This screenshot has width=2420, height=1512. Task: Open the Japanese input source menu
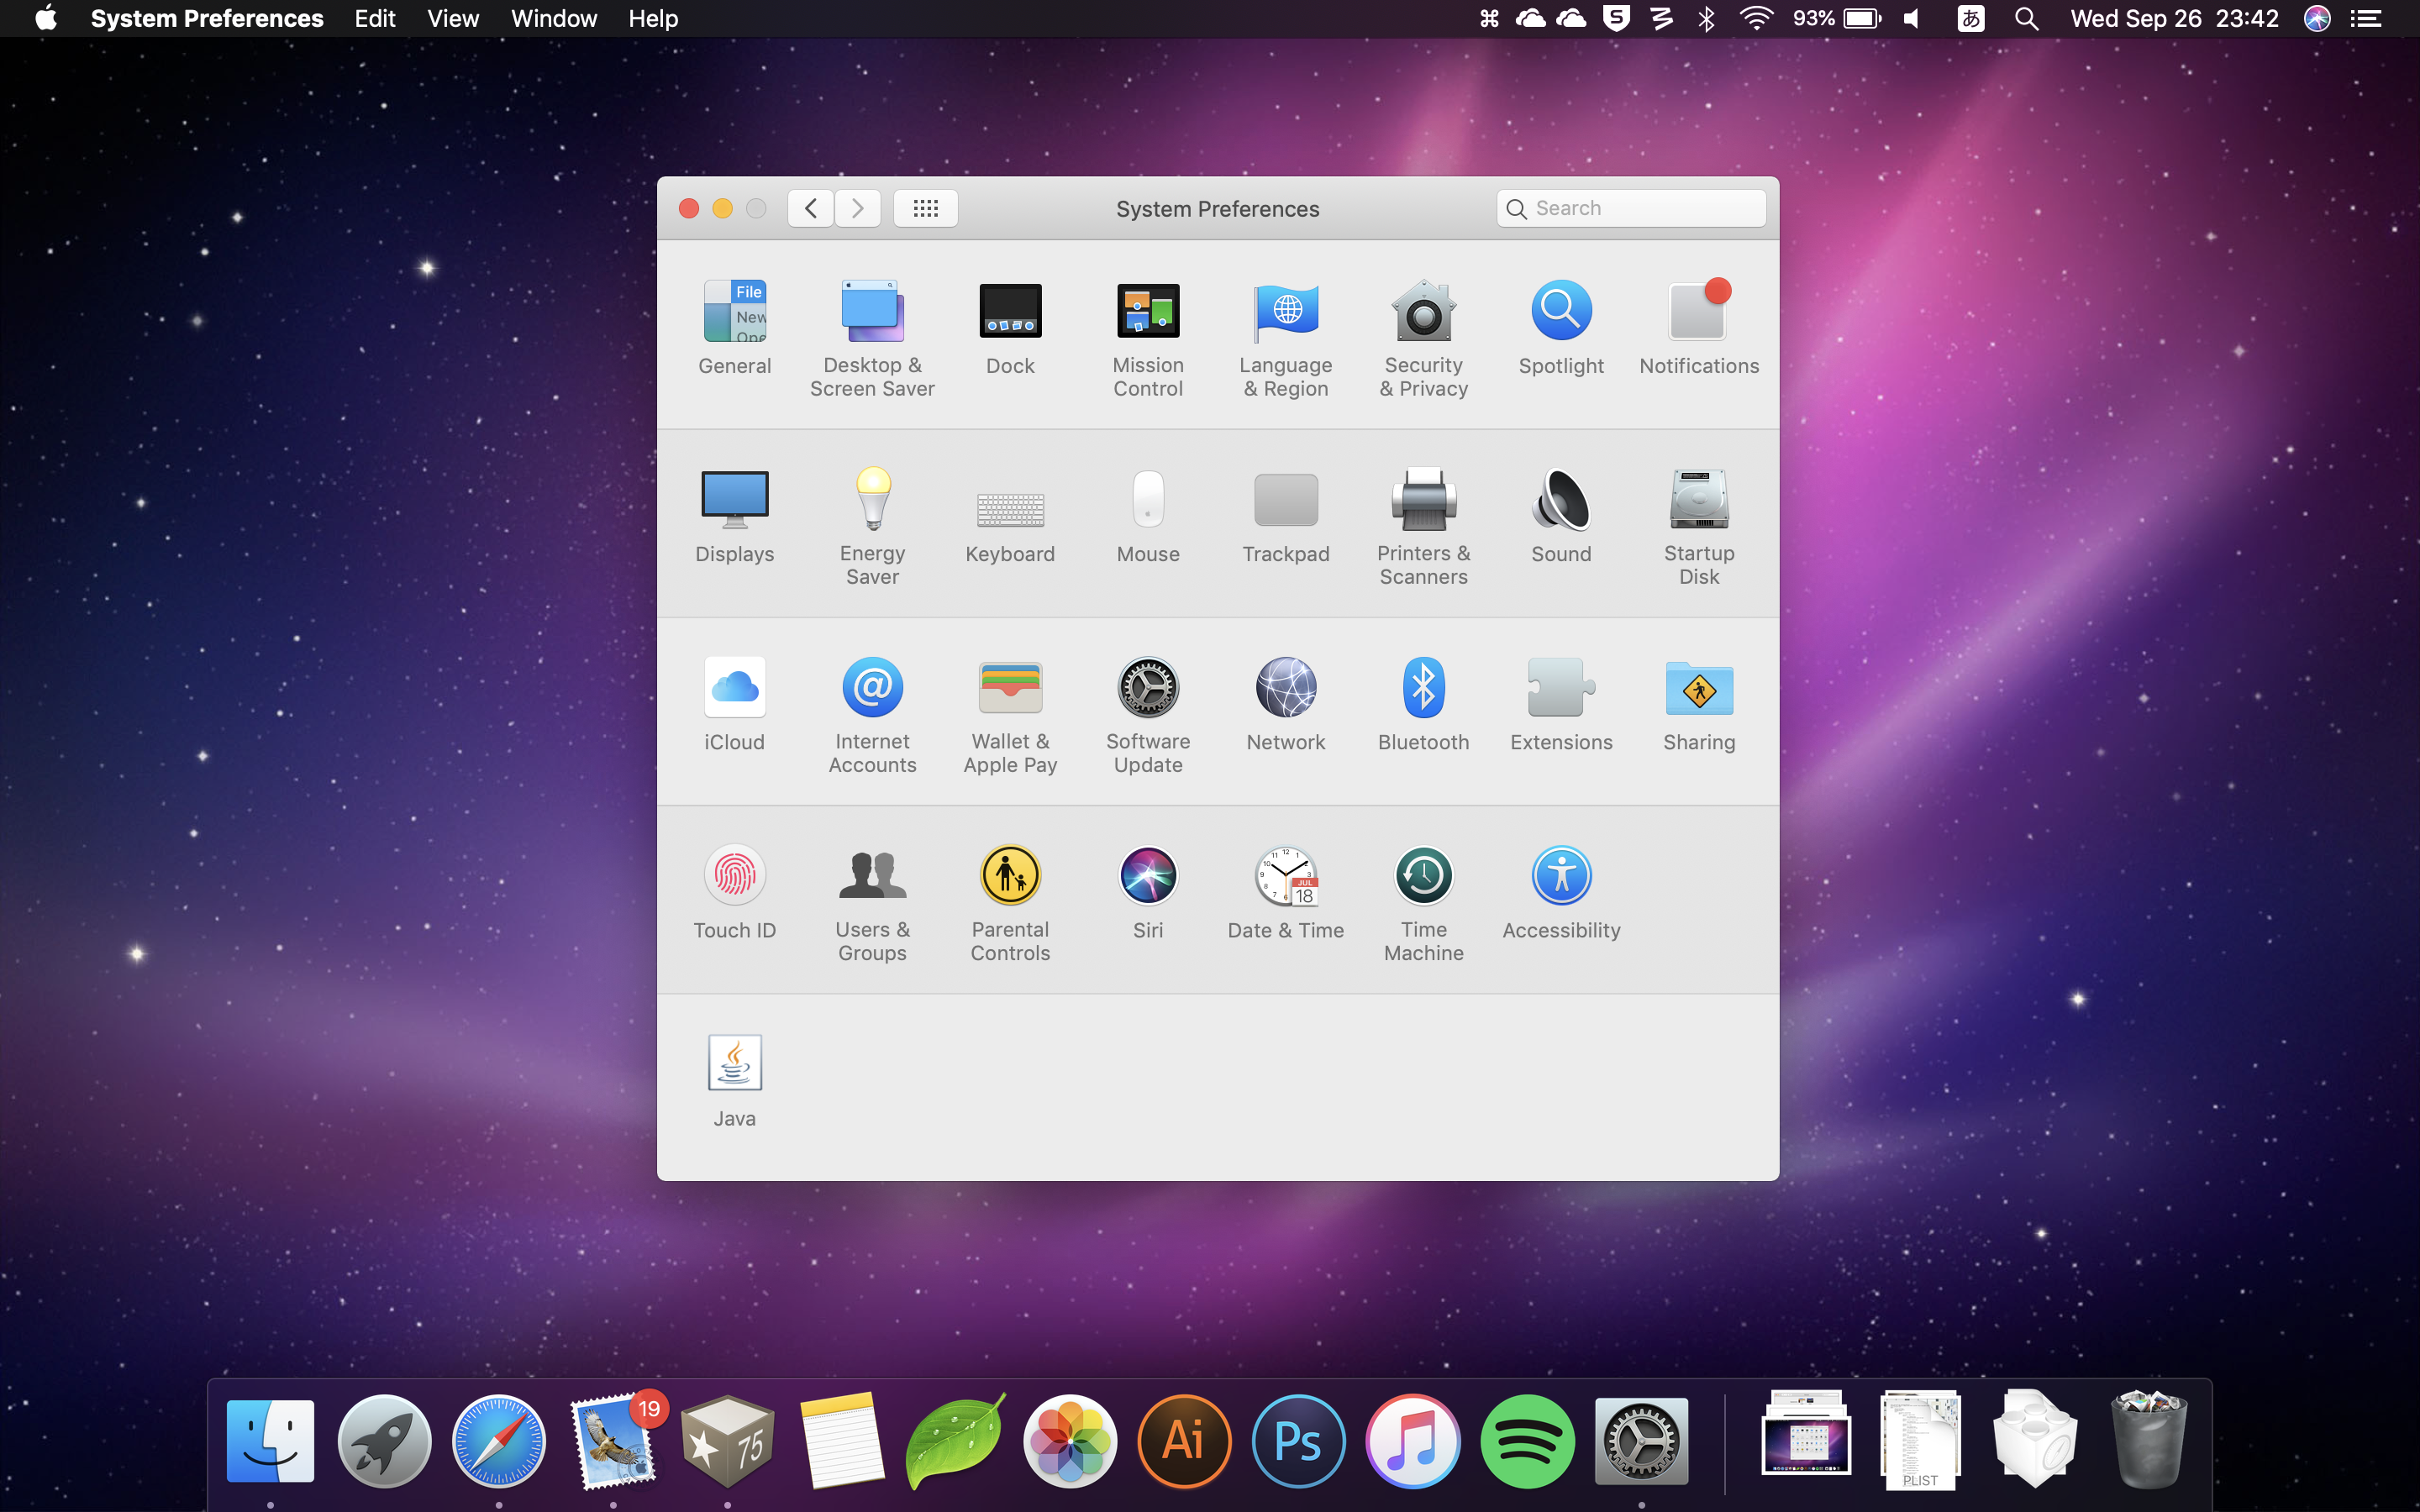tap(1971, 18)
